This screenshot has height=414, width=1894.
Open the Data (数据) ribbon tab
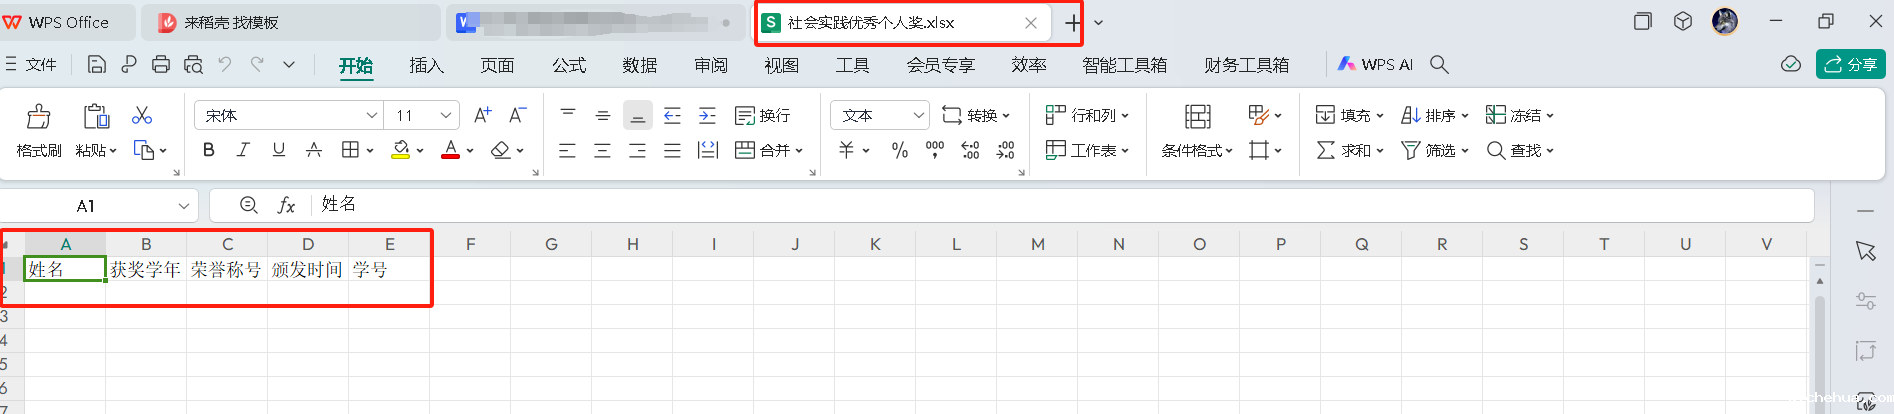pos(640,65)
